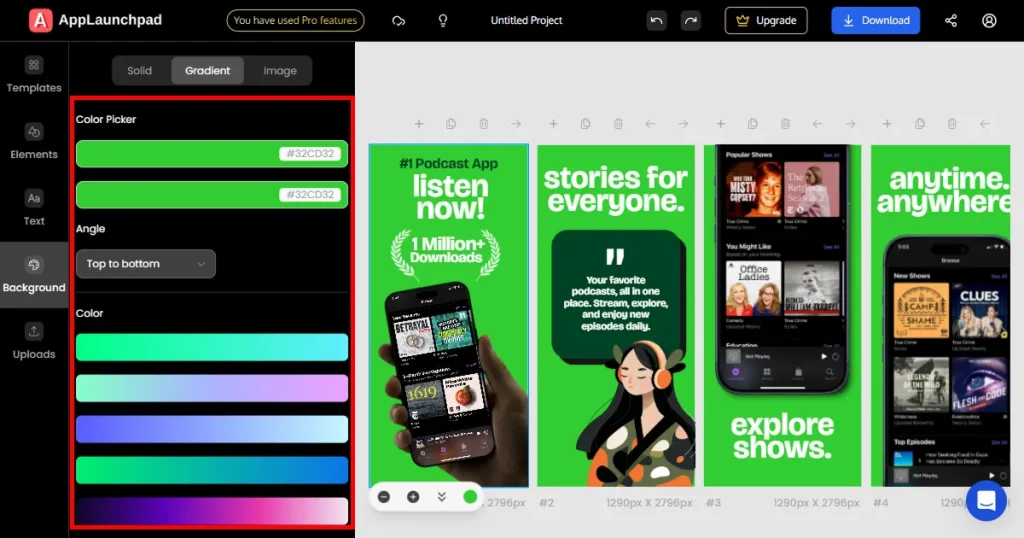Choose the green-to-blue gradient preset
Image resolution: width=1024 pixels, height=538 pixels.
(x=212, y=470)
